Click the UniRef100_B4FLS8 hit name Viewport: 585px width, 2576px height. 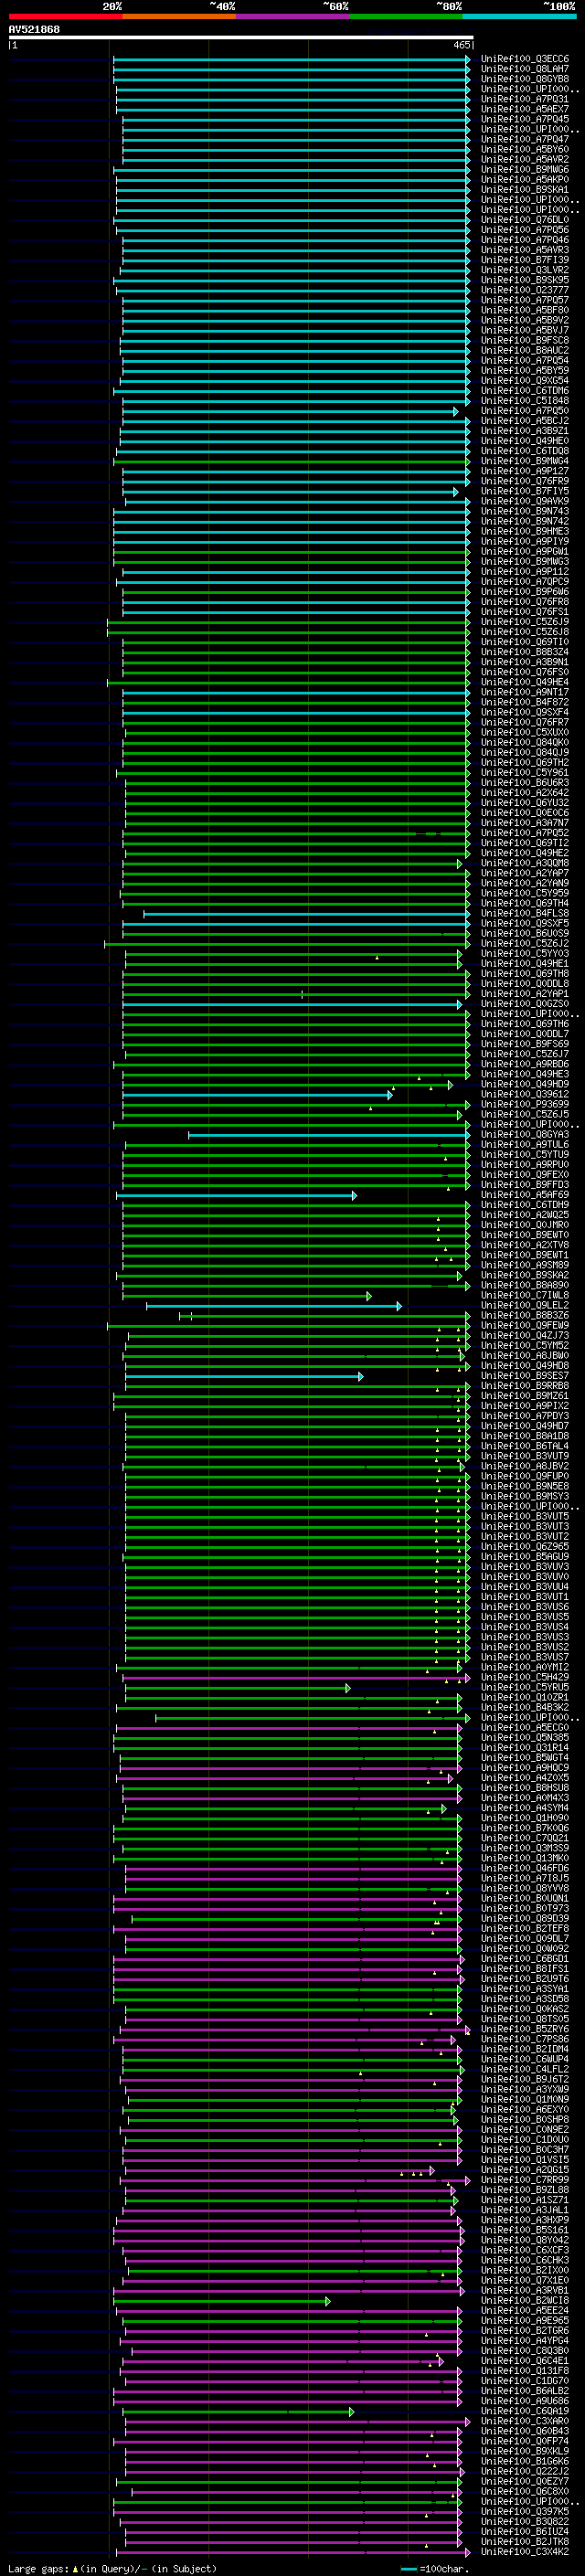525,913
